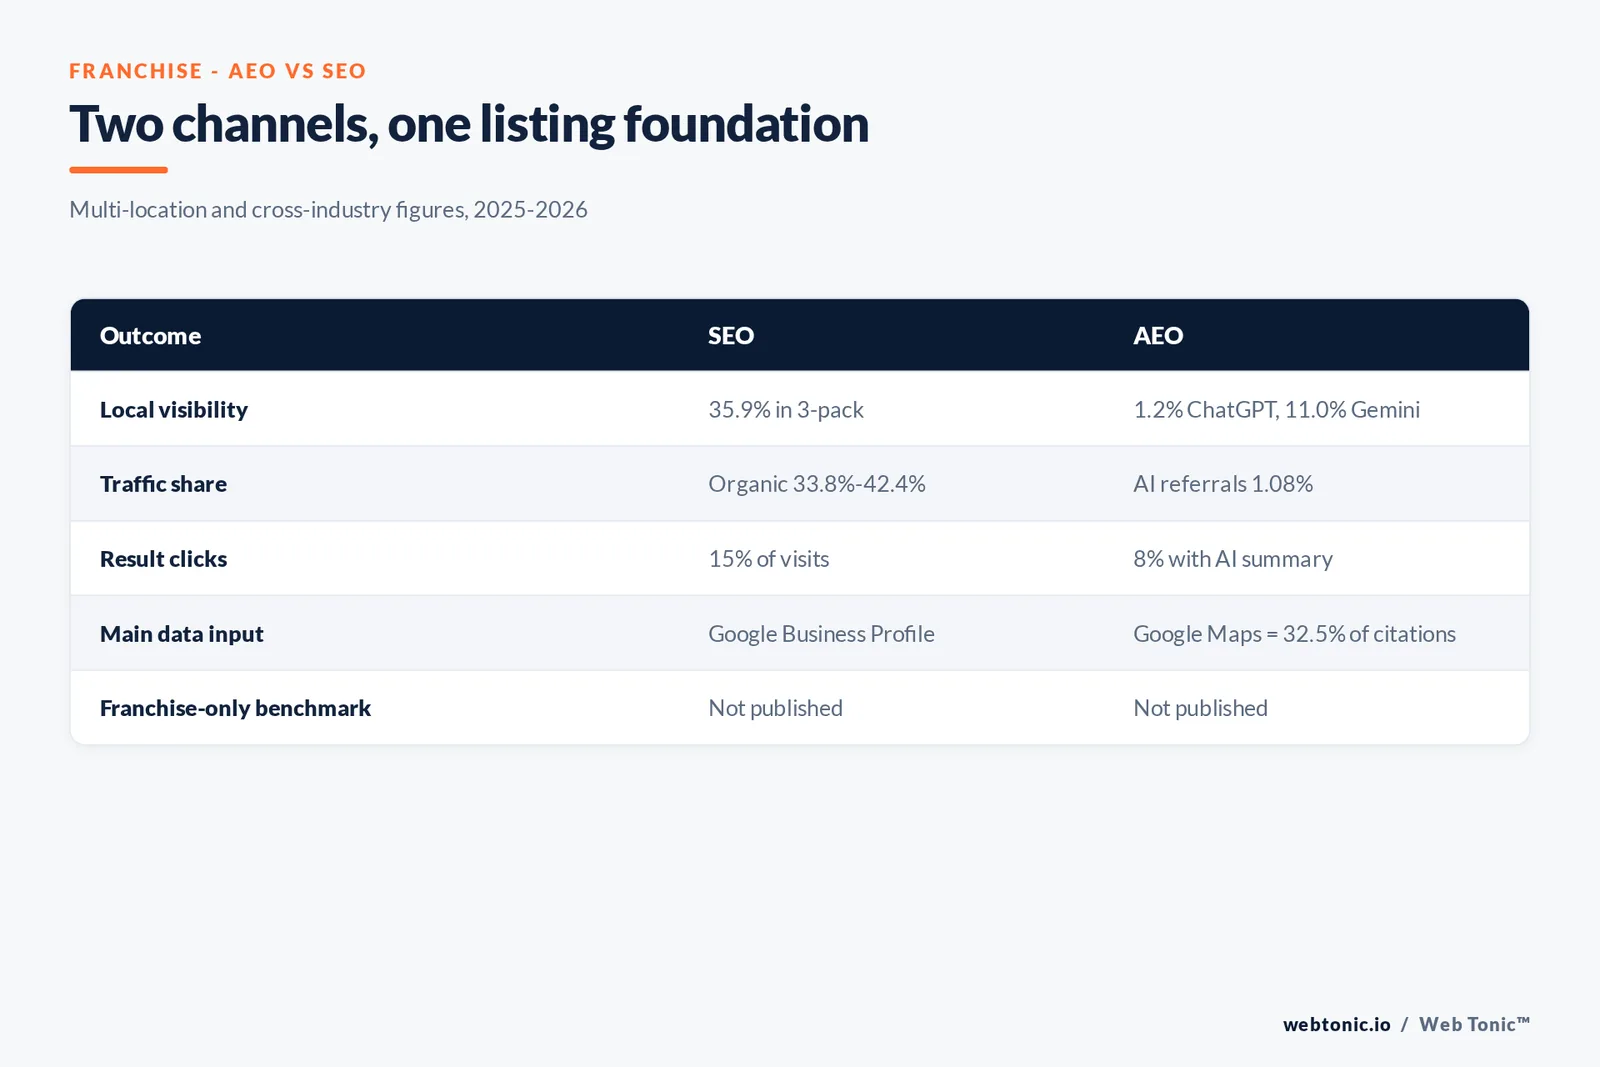Click the 'Google Maps = 32.5% of citations' cell

[1295, 634]
